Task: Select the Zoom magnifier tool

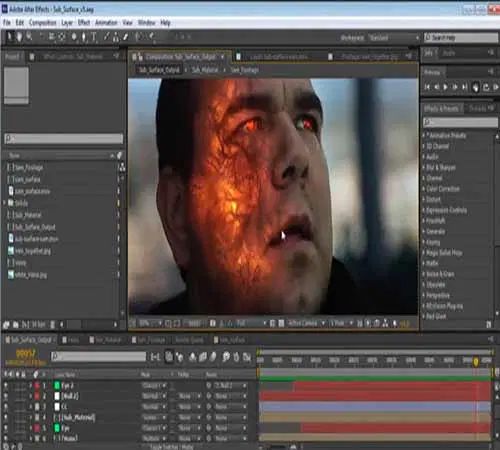Action: coord(29,37)
